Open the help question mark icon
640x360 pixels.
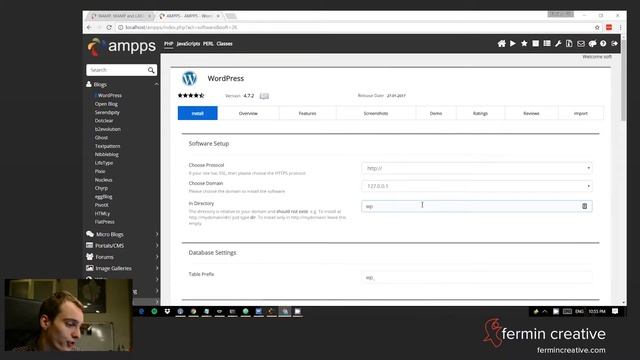[x=603, y=44]
